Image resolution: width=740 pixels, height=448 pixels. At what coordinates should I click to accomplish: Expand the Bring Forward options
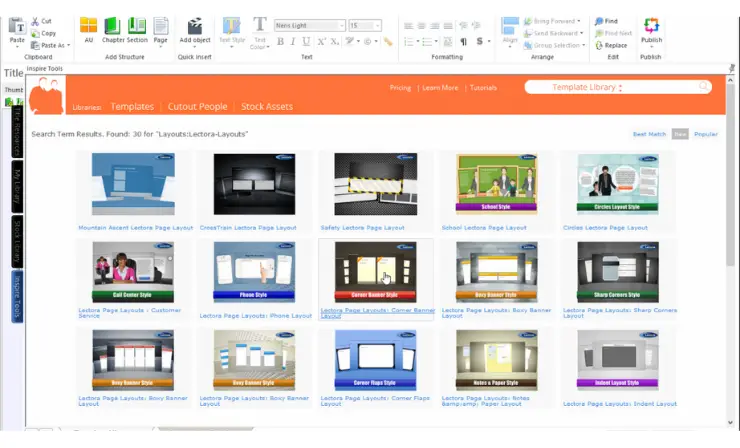click(579, 21)
